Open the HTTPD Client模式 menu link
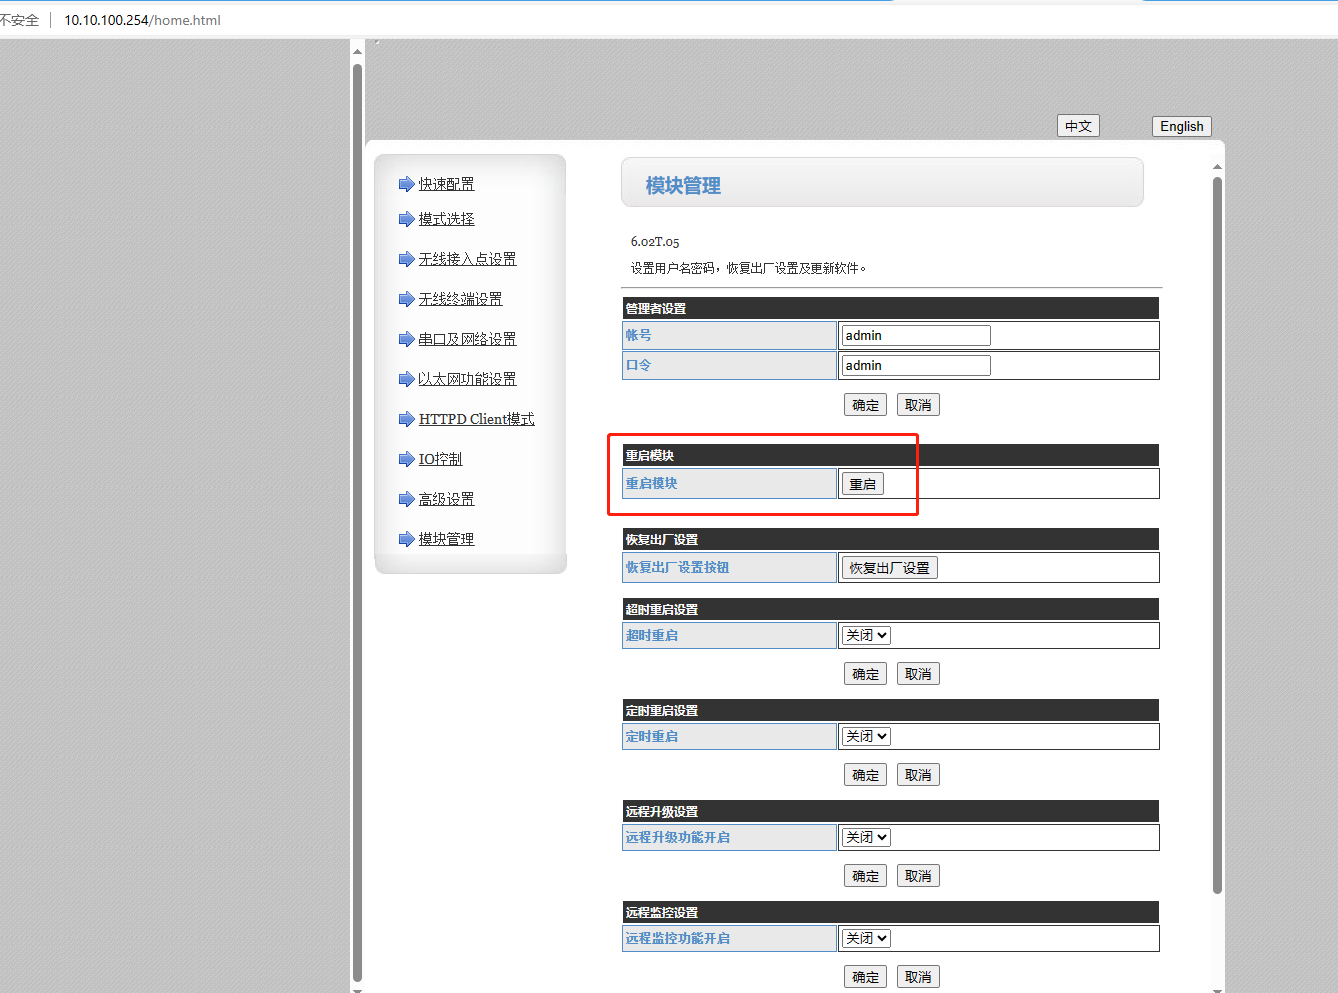This screenshot has width=1338, height=993. (x=476, y=419)
